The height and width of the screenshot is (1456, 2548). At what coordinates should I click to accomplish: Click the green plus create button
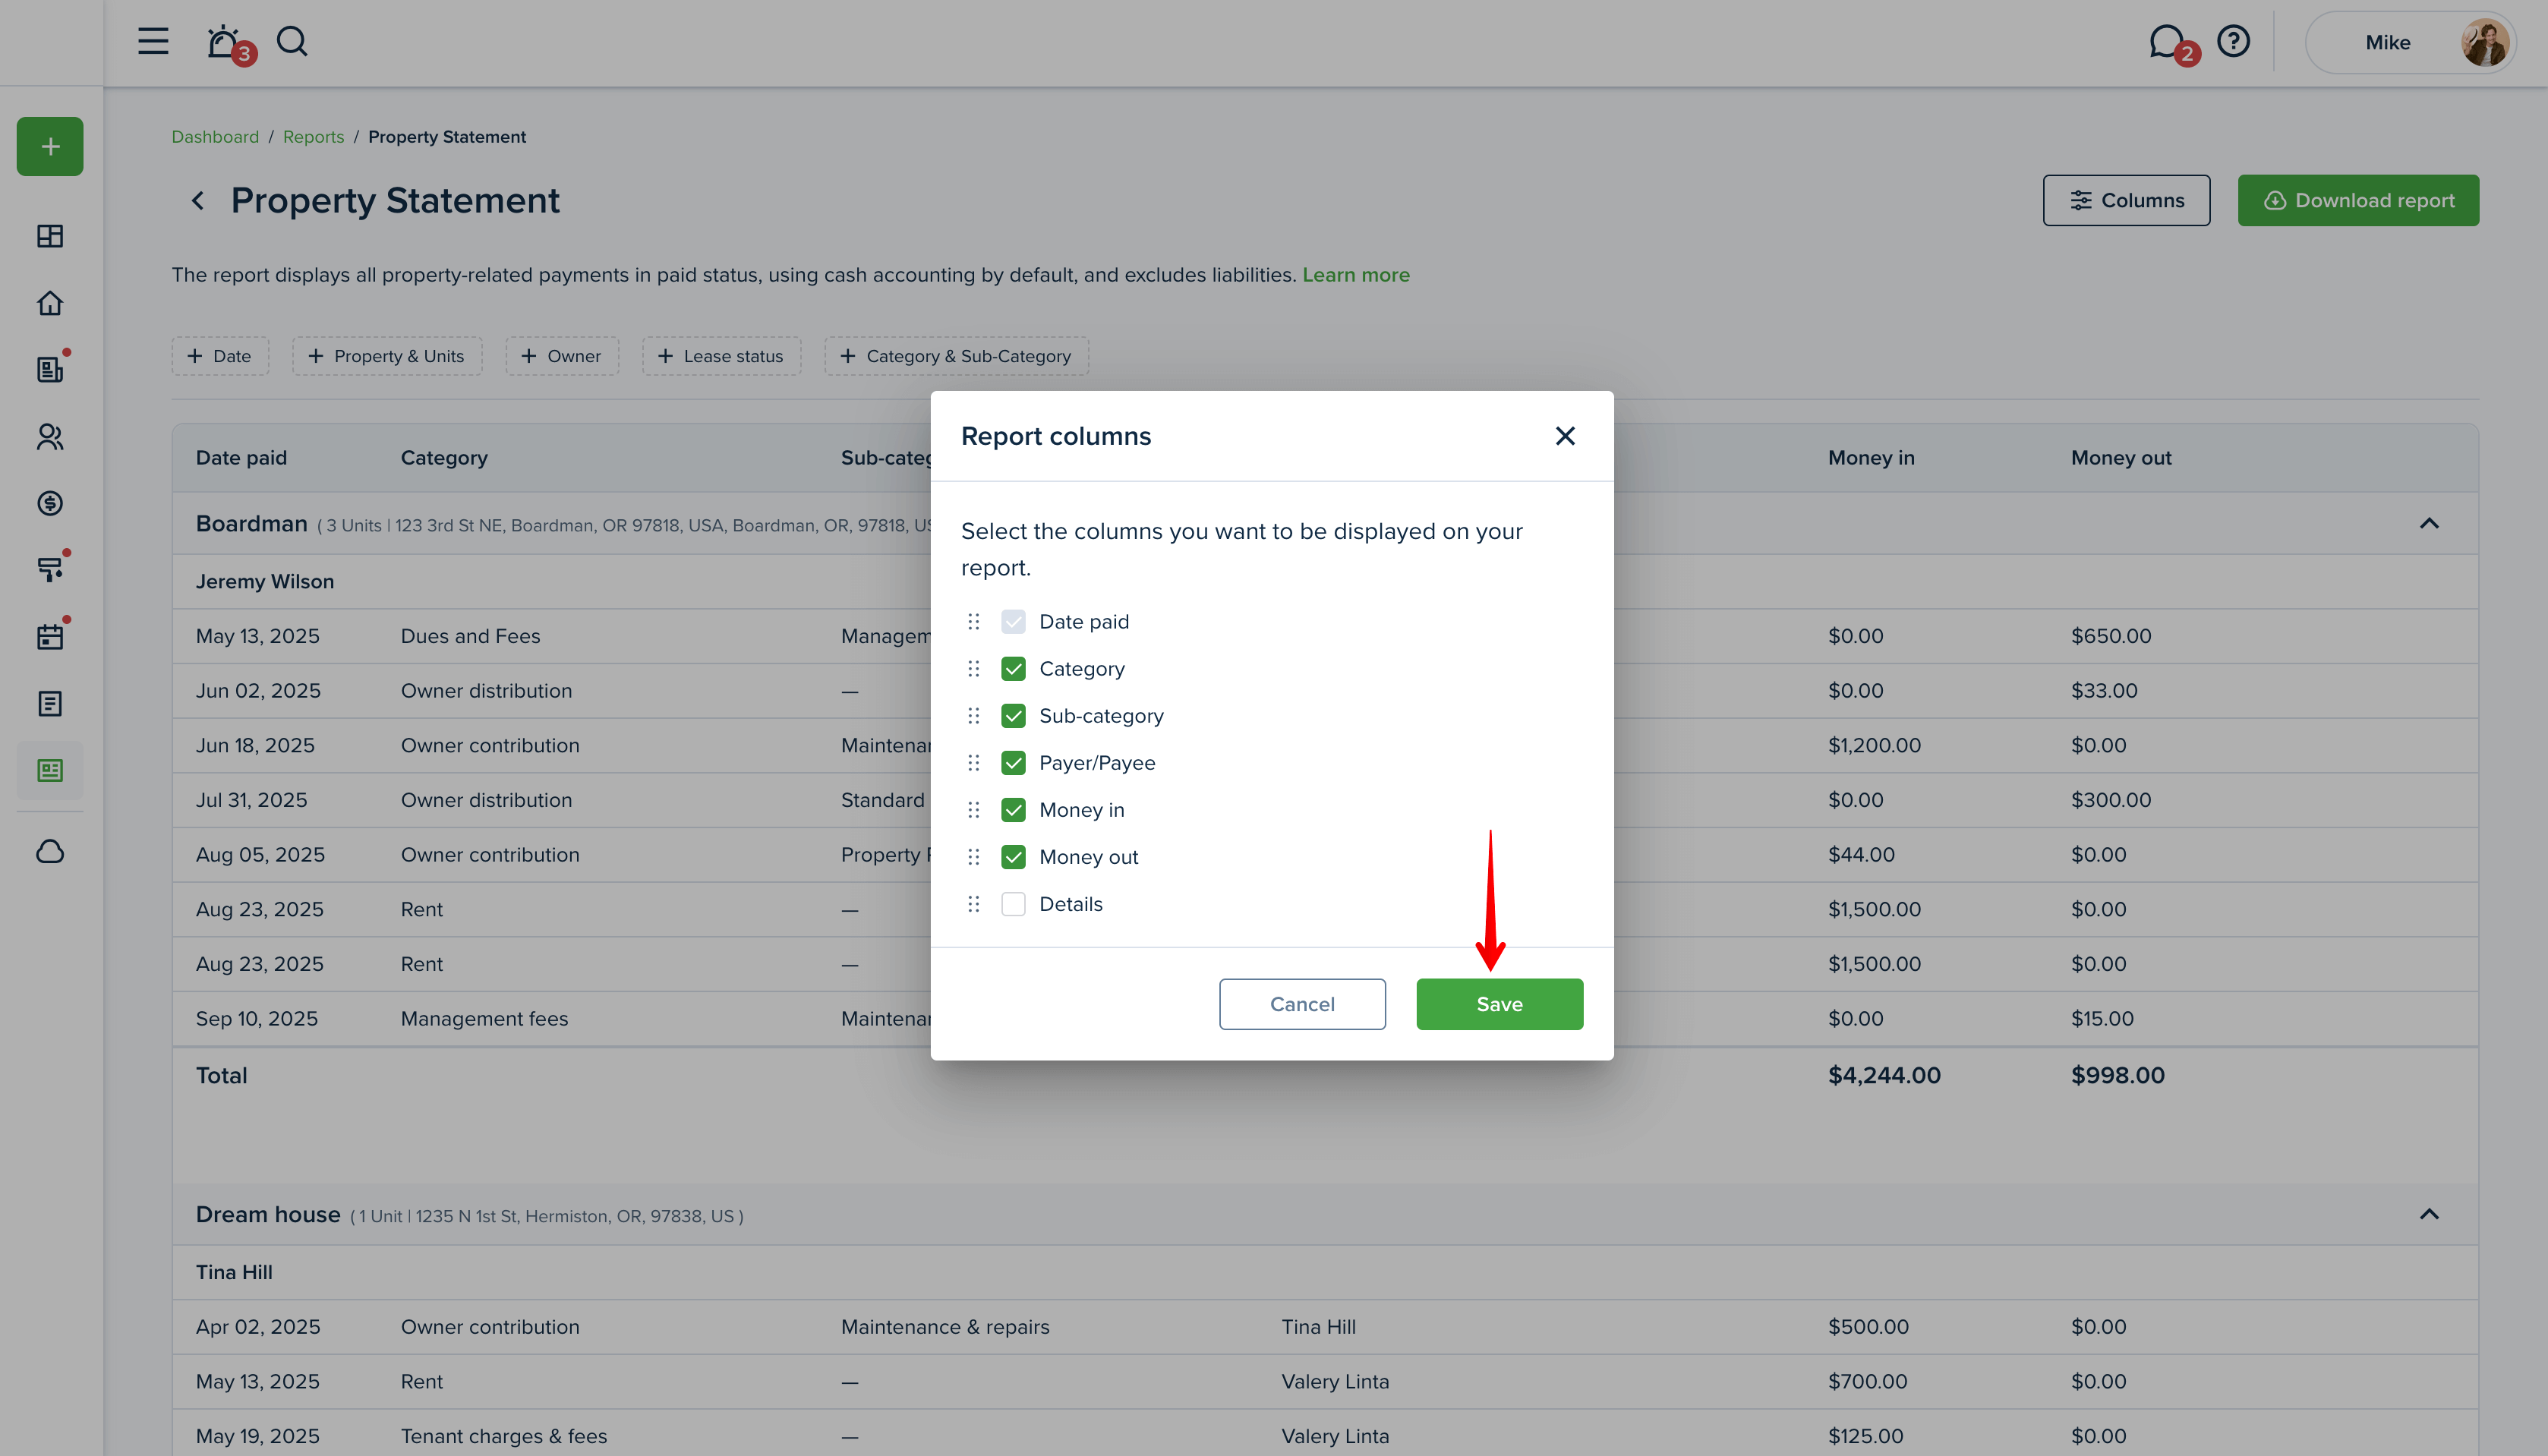pos(50,146)
